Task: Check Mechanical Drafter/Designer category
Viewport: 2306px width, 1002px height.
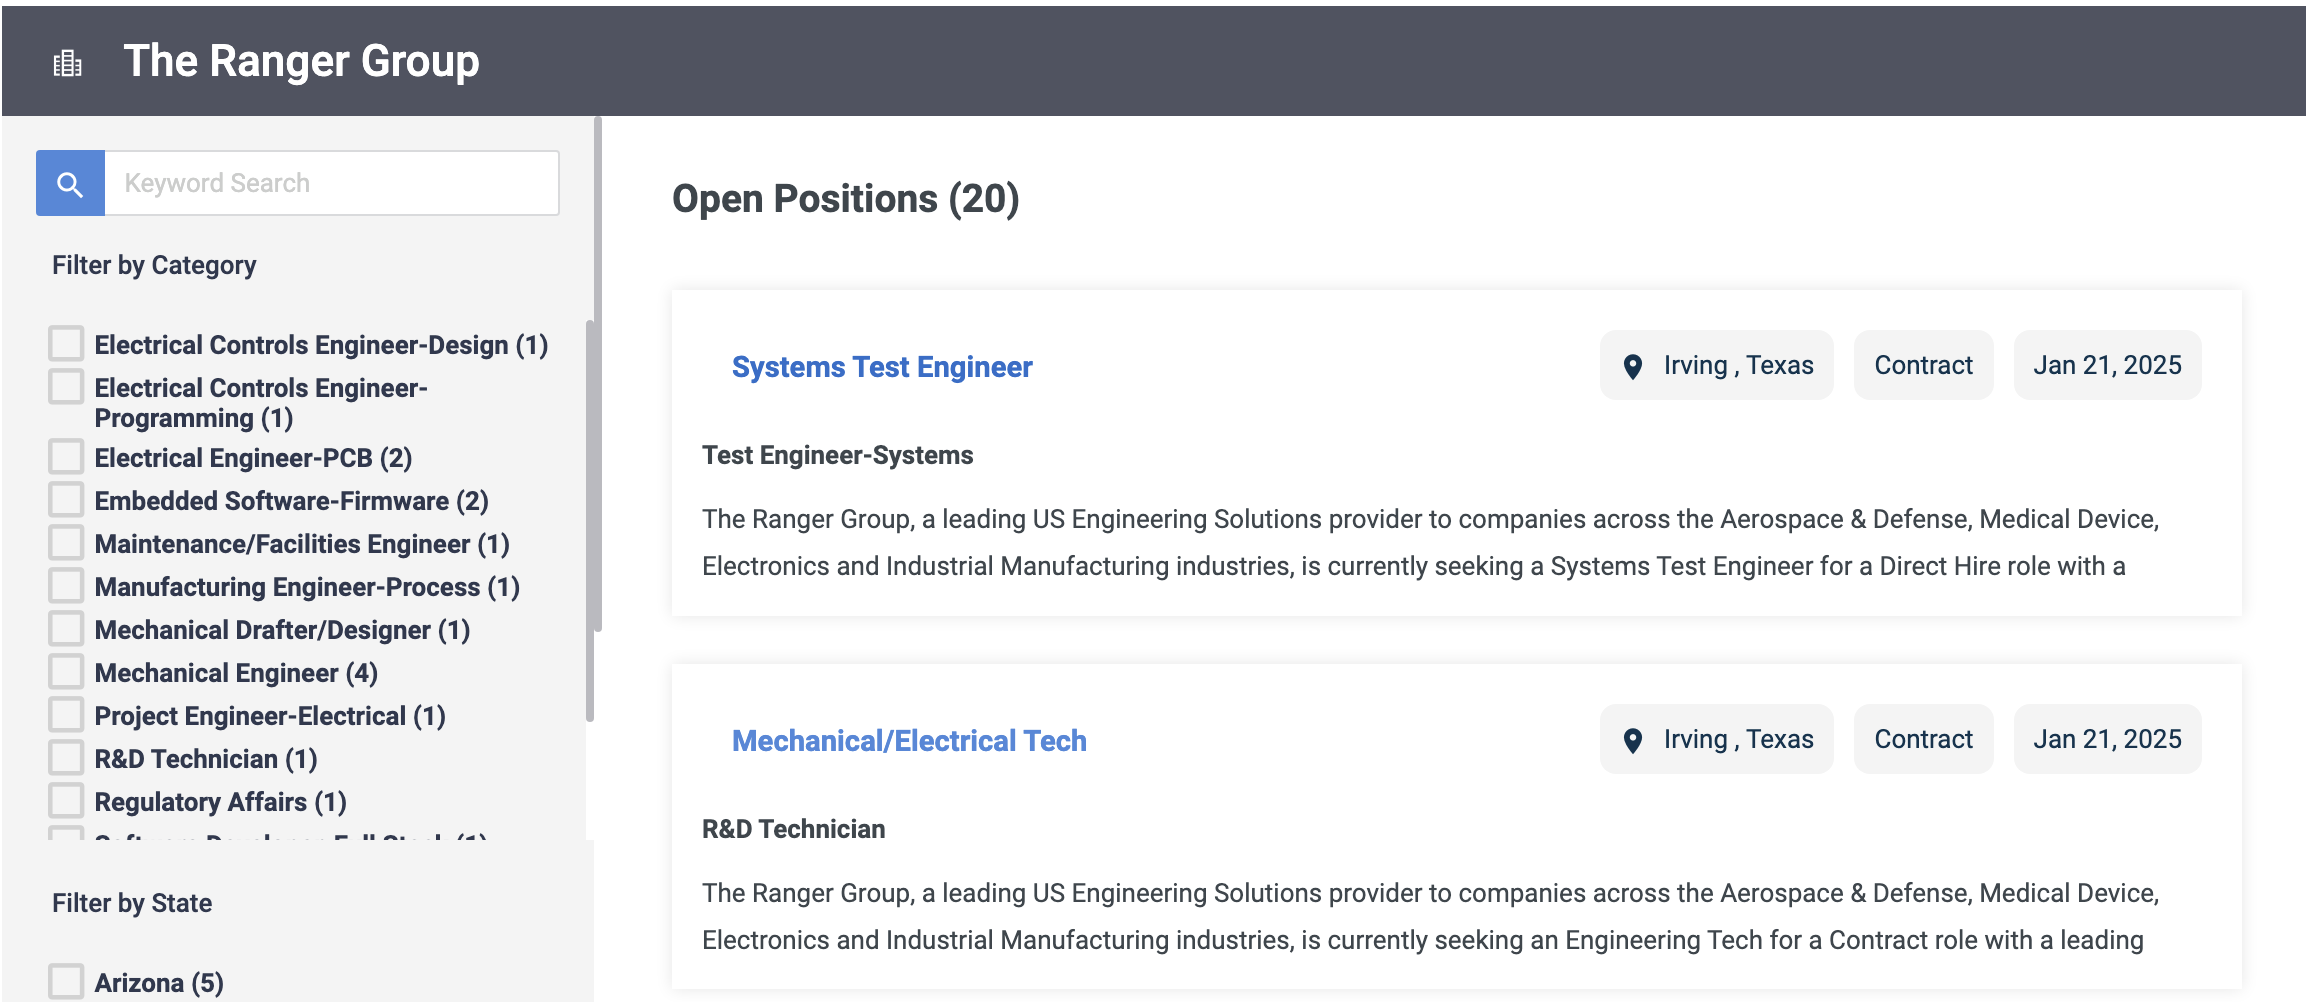Action: (x=66, y=628)
